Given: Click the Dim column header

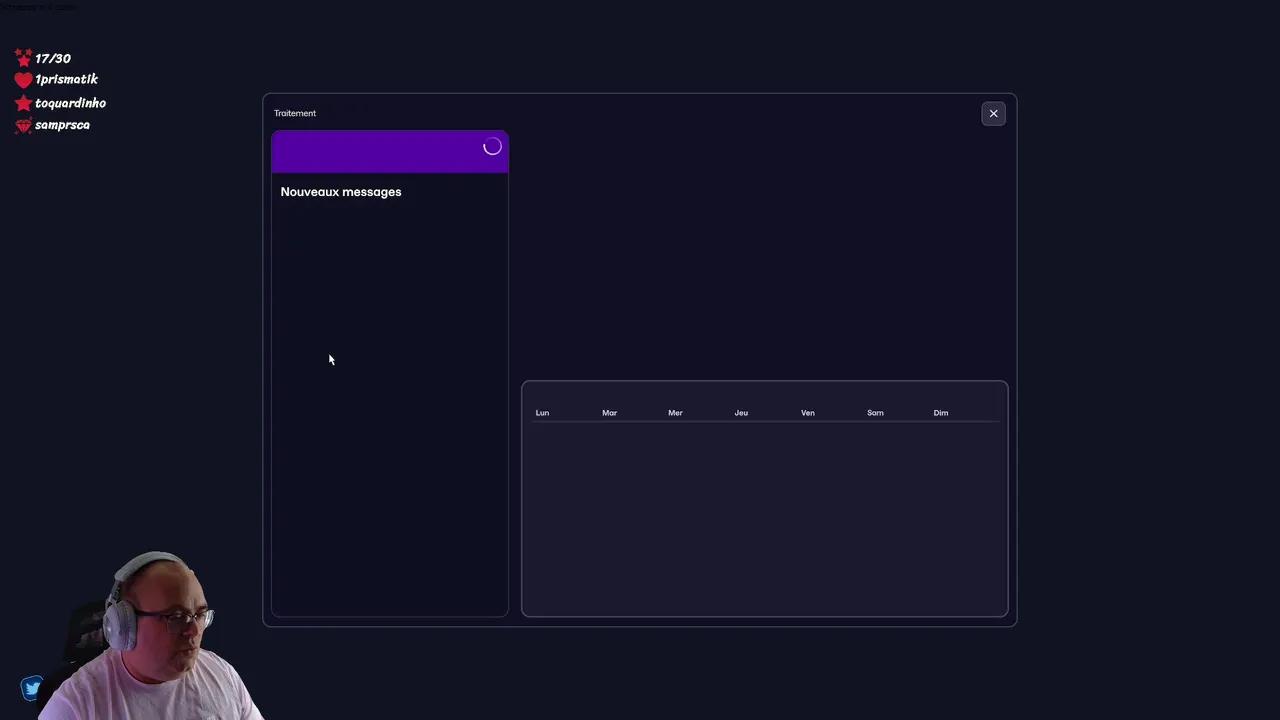Looking at the screenshot, I should click(941, 413).
